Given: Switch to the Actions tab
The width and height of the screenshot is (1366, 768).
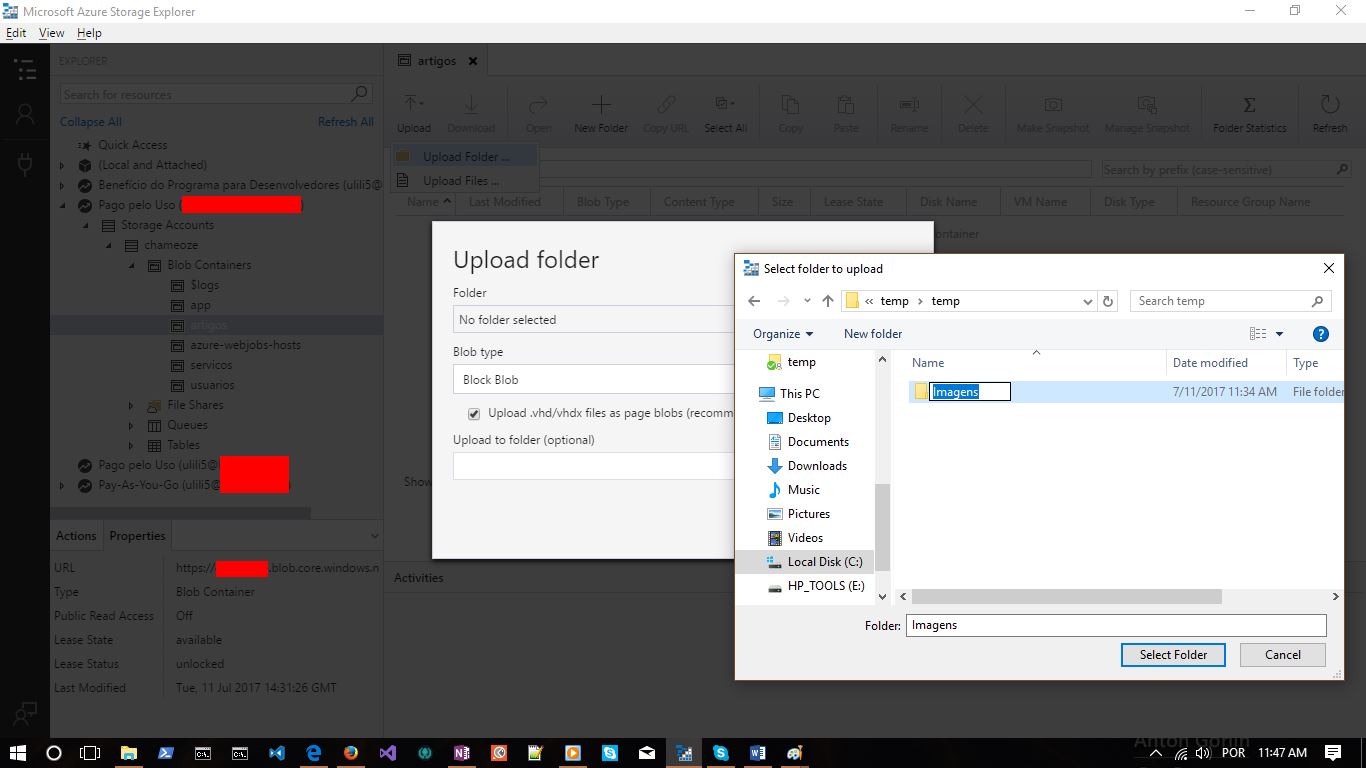Looking at the screenshot, I should (x=76, y=536).
